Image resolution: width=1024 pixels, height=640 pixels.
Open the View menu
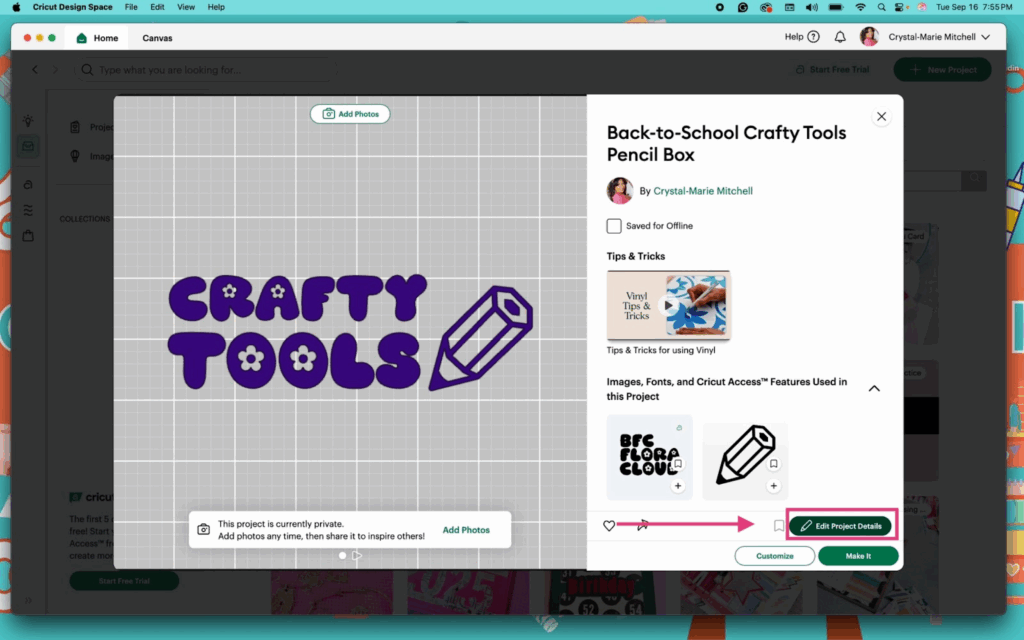[x=186, y=7]
